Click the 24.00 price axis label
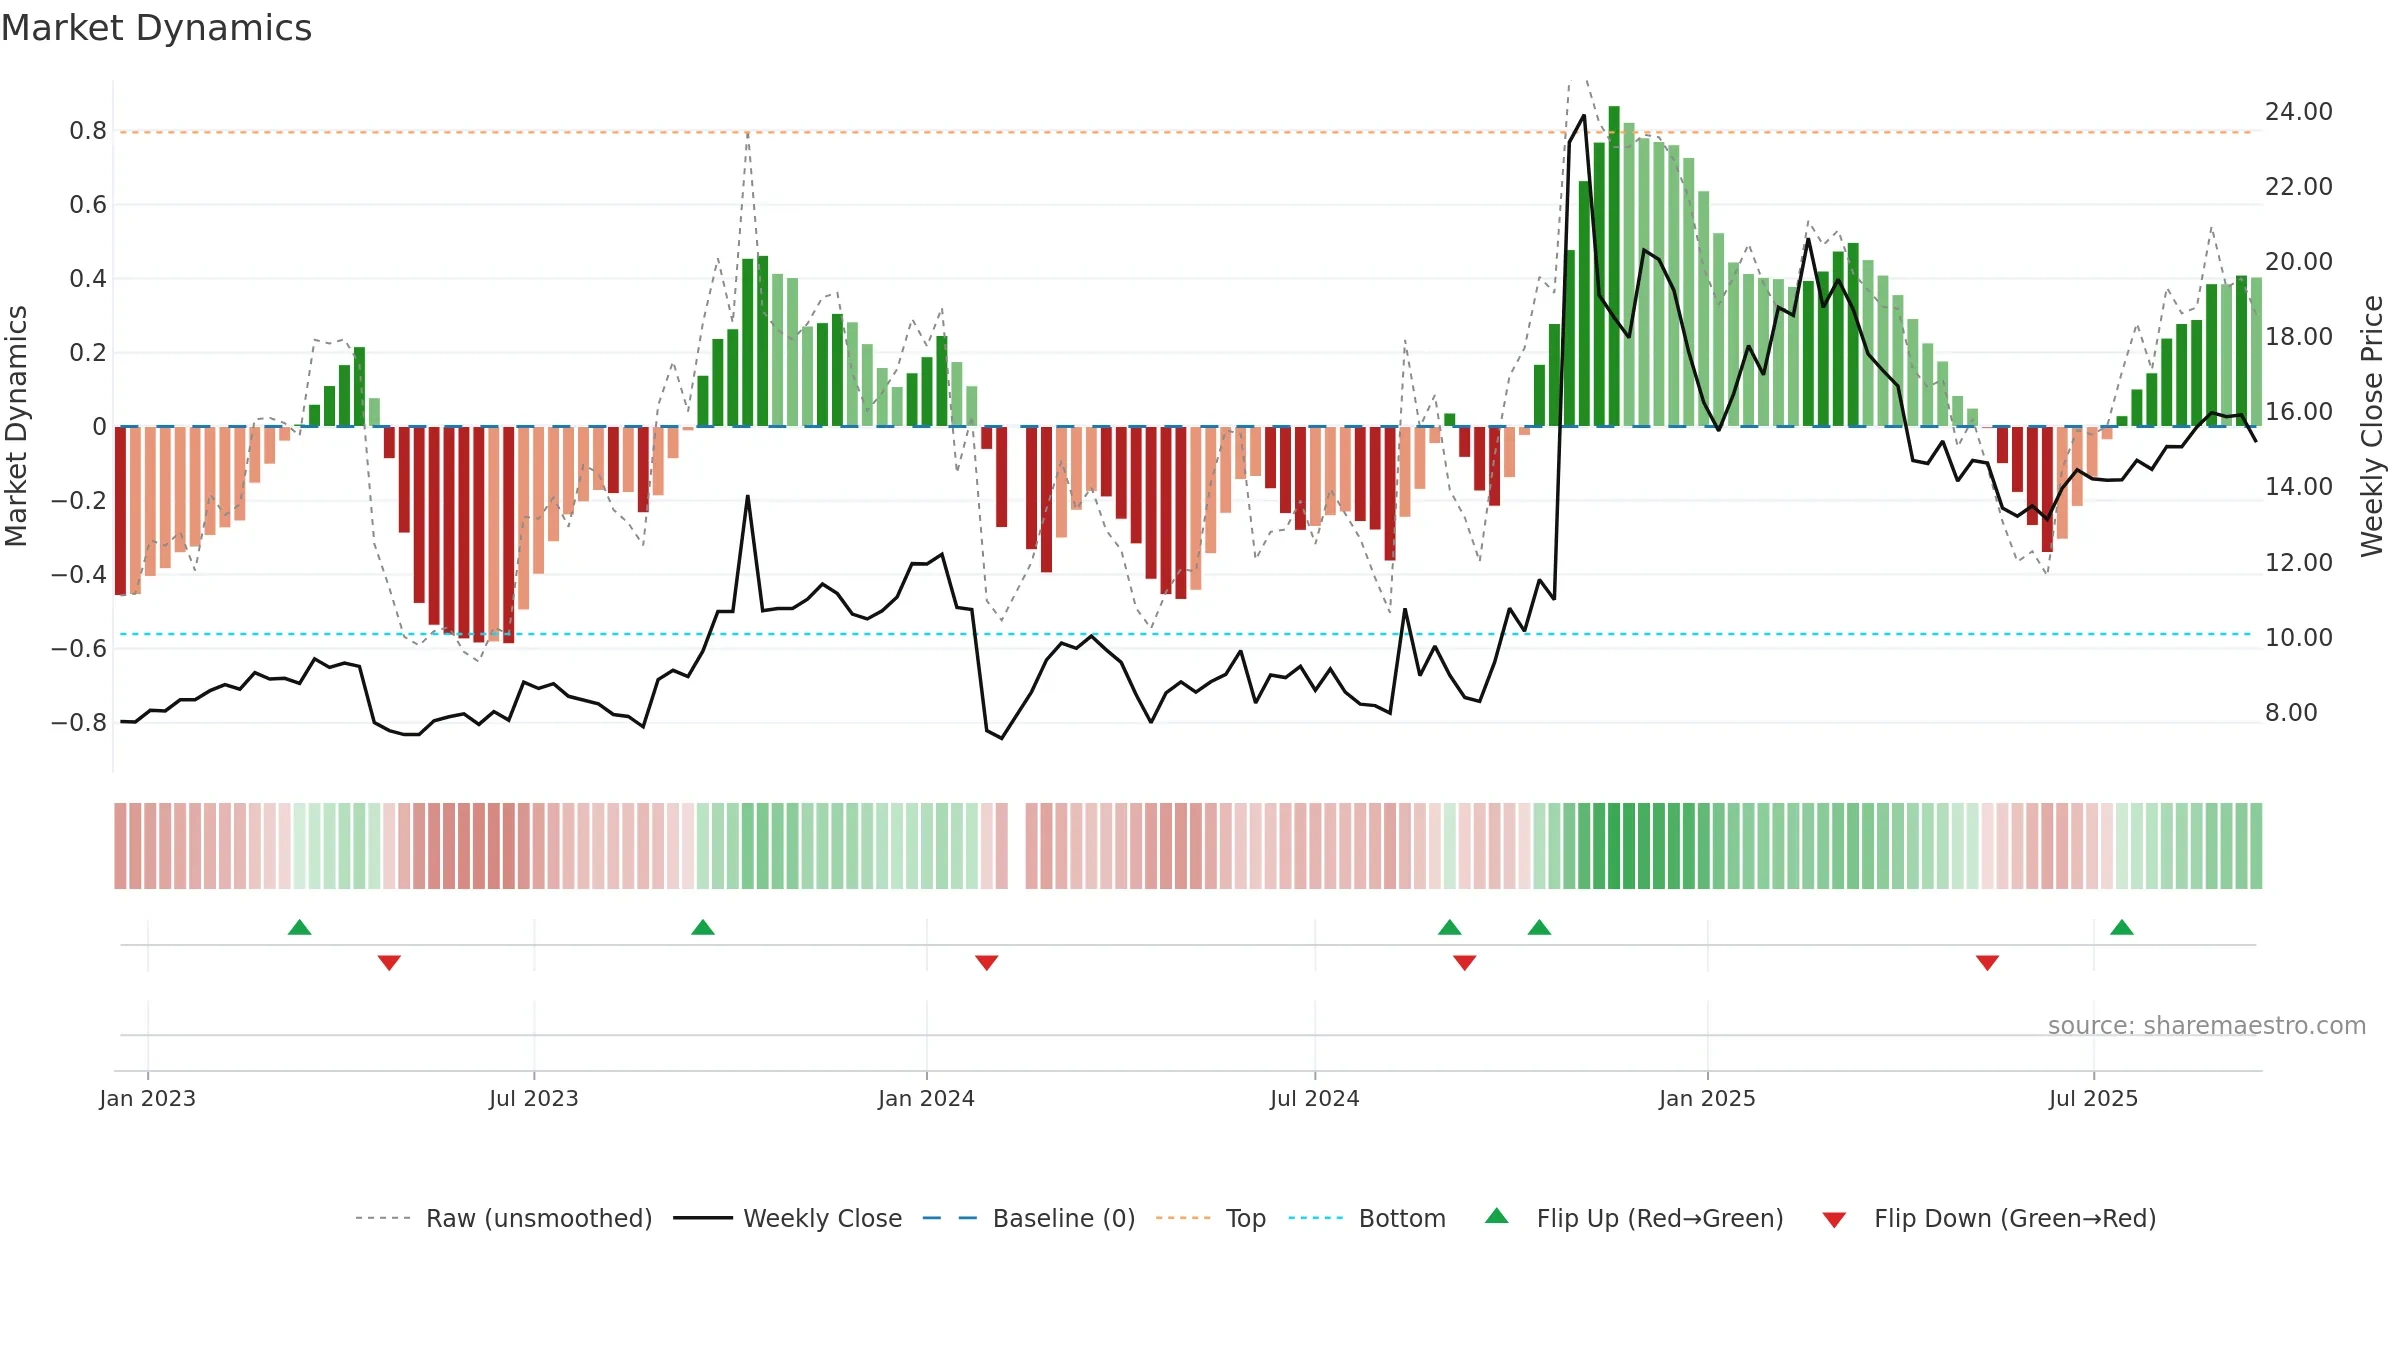The height and width of the screenshot is (1350, 2400). 2299,112
